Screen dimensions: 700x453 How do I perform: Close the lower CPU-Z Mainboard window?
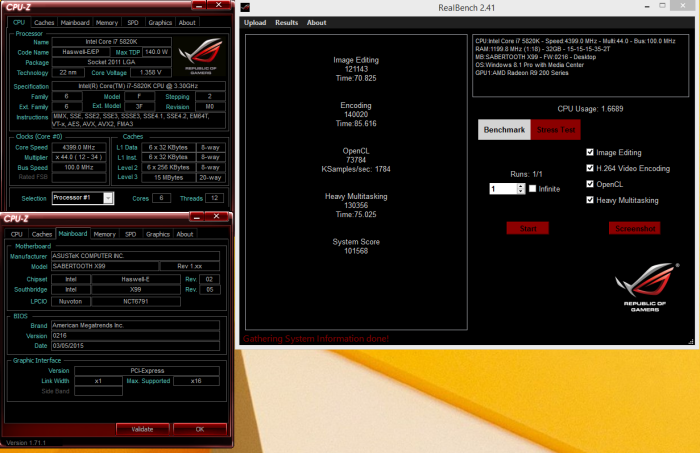click(217, 216)
